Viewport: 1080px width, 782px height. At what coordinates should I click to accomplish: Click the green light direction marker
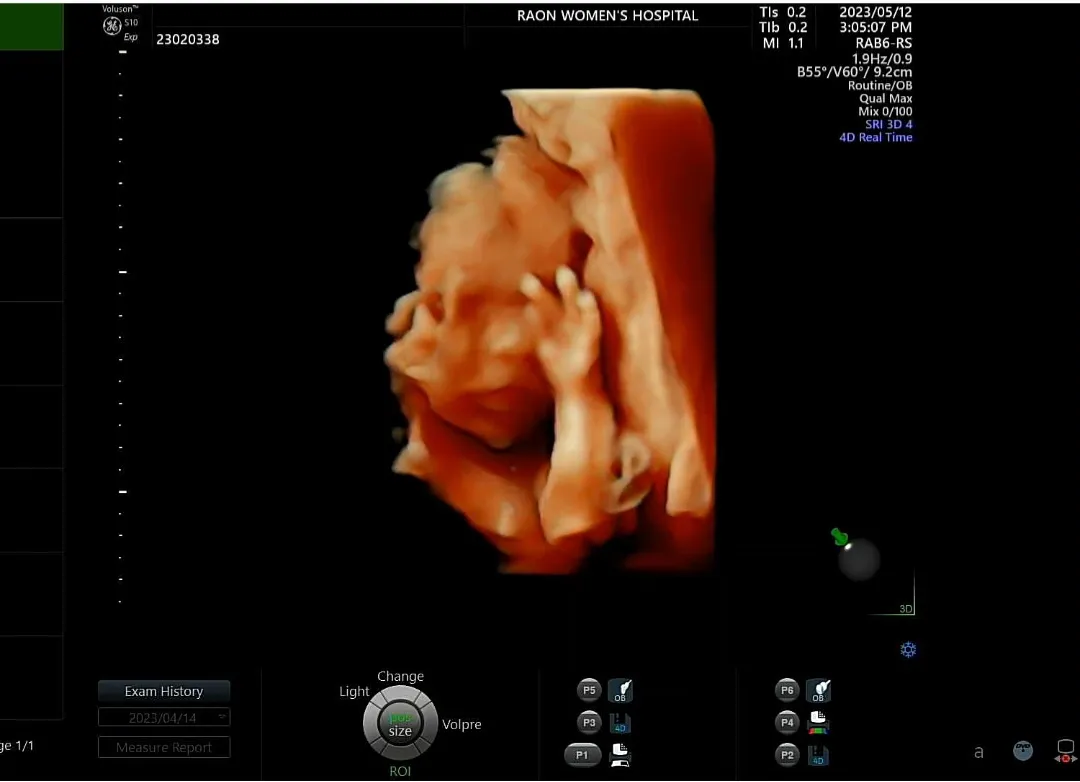[x=839, y=536]
